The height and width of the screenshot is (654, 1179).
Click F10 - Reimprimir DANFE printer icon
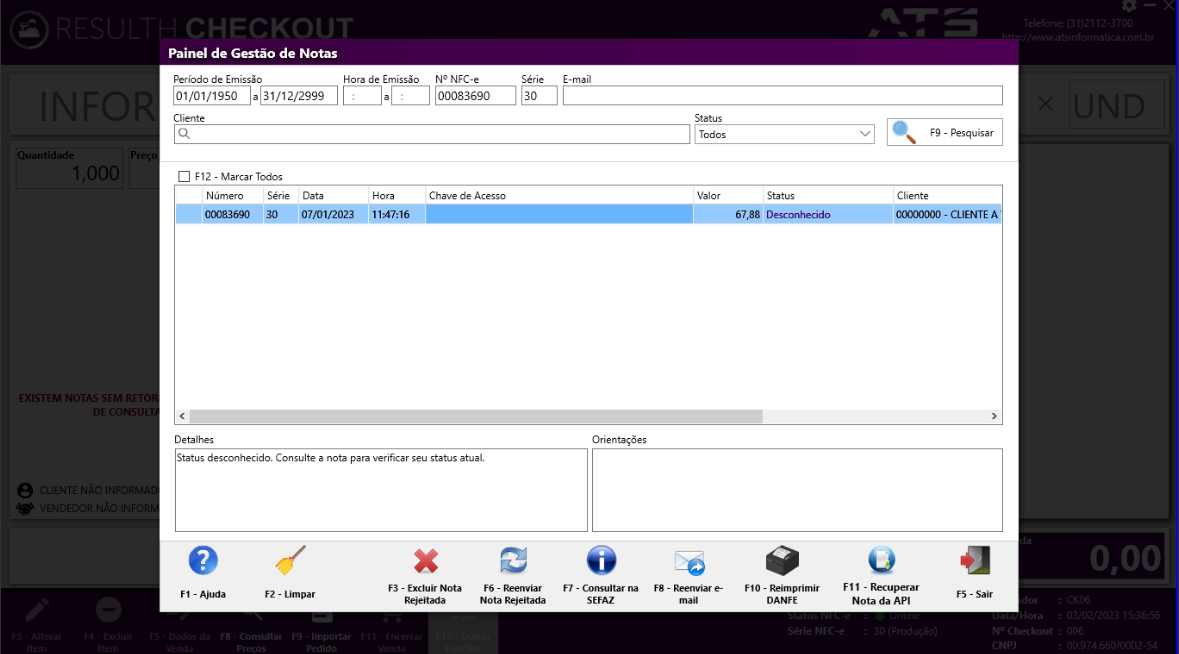pyautogui.click(x=782, y=561)
